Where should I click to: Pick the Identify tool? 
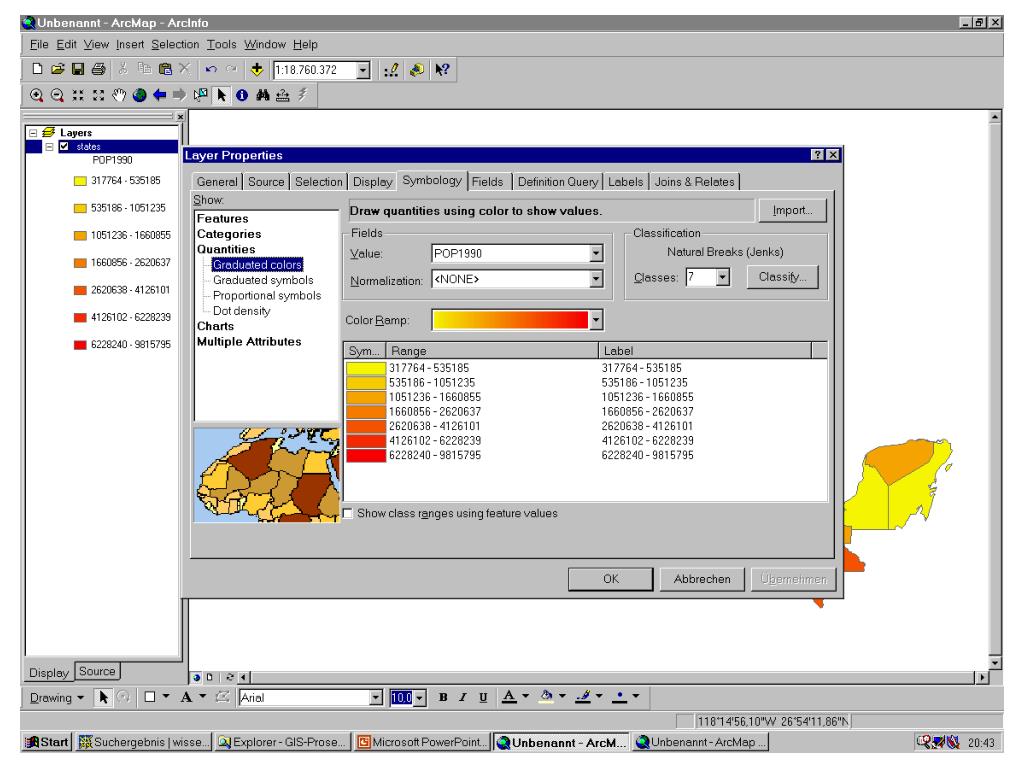click(x=242, y=95)
